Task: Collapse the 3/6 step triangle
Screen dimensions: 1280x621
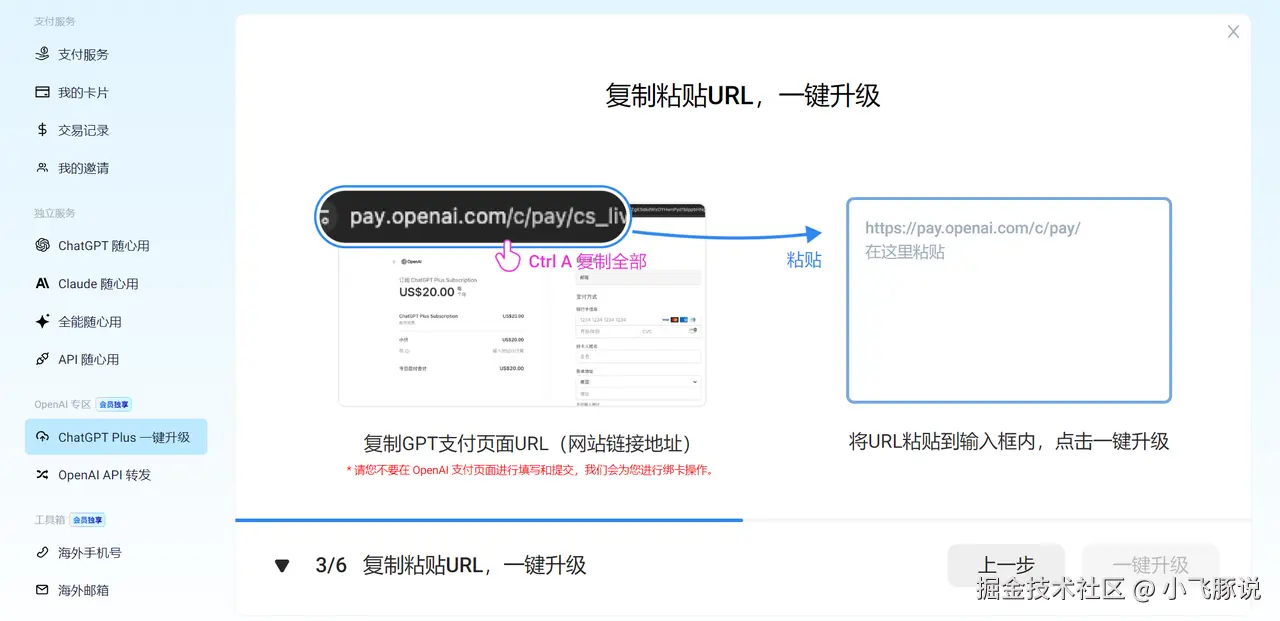Action: coord(282,566)
